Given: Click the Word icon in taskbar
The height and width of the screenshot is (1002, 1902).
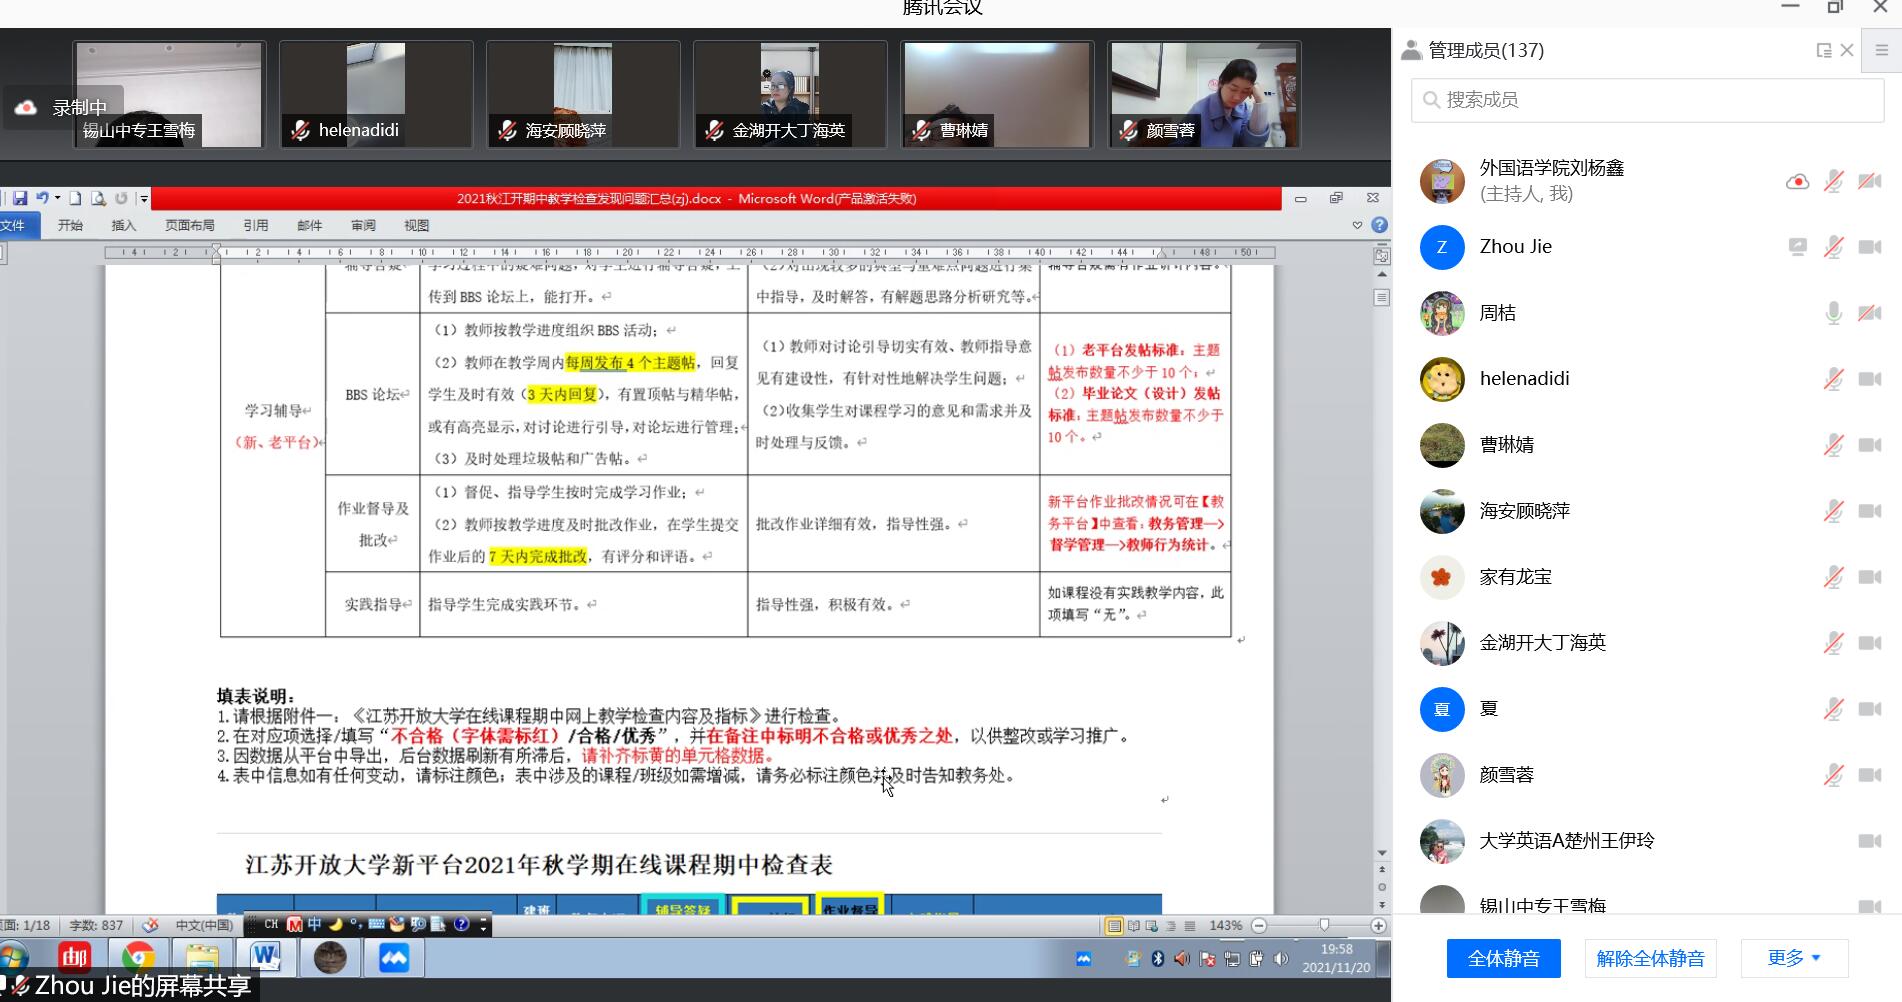Looking at the screenshot, I should pyautogui.click(x=265, y=958).
